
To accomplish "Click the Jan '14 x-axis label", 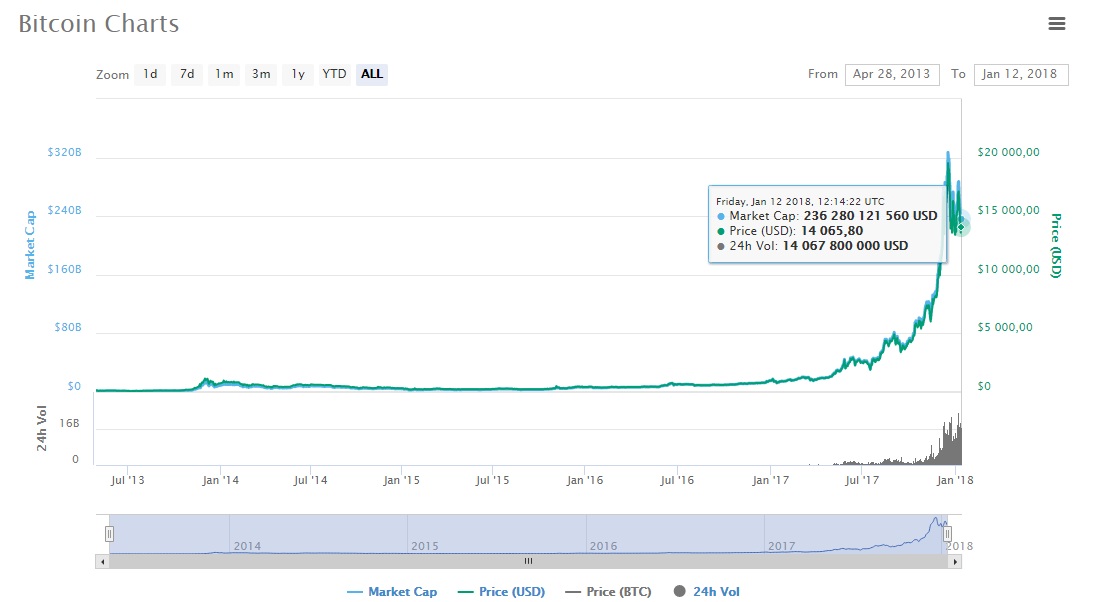I will point(220,480).
